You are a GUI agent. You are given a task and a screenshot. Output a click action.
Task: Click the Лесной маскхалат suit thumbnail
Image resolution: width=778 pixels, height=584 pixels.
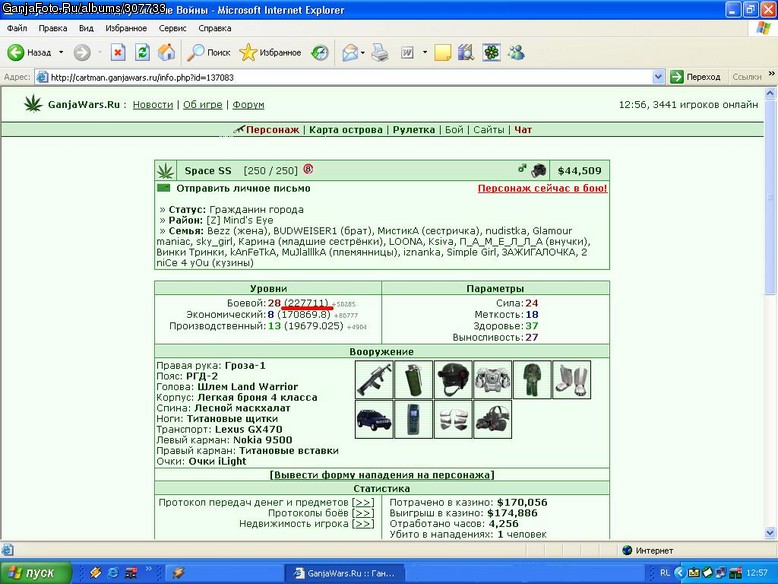(532, 380)
